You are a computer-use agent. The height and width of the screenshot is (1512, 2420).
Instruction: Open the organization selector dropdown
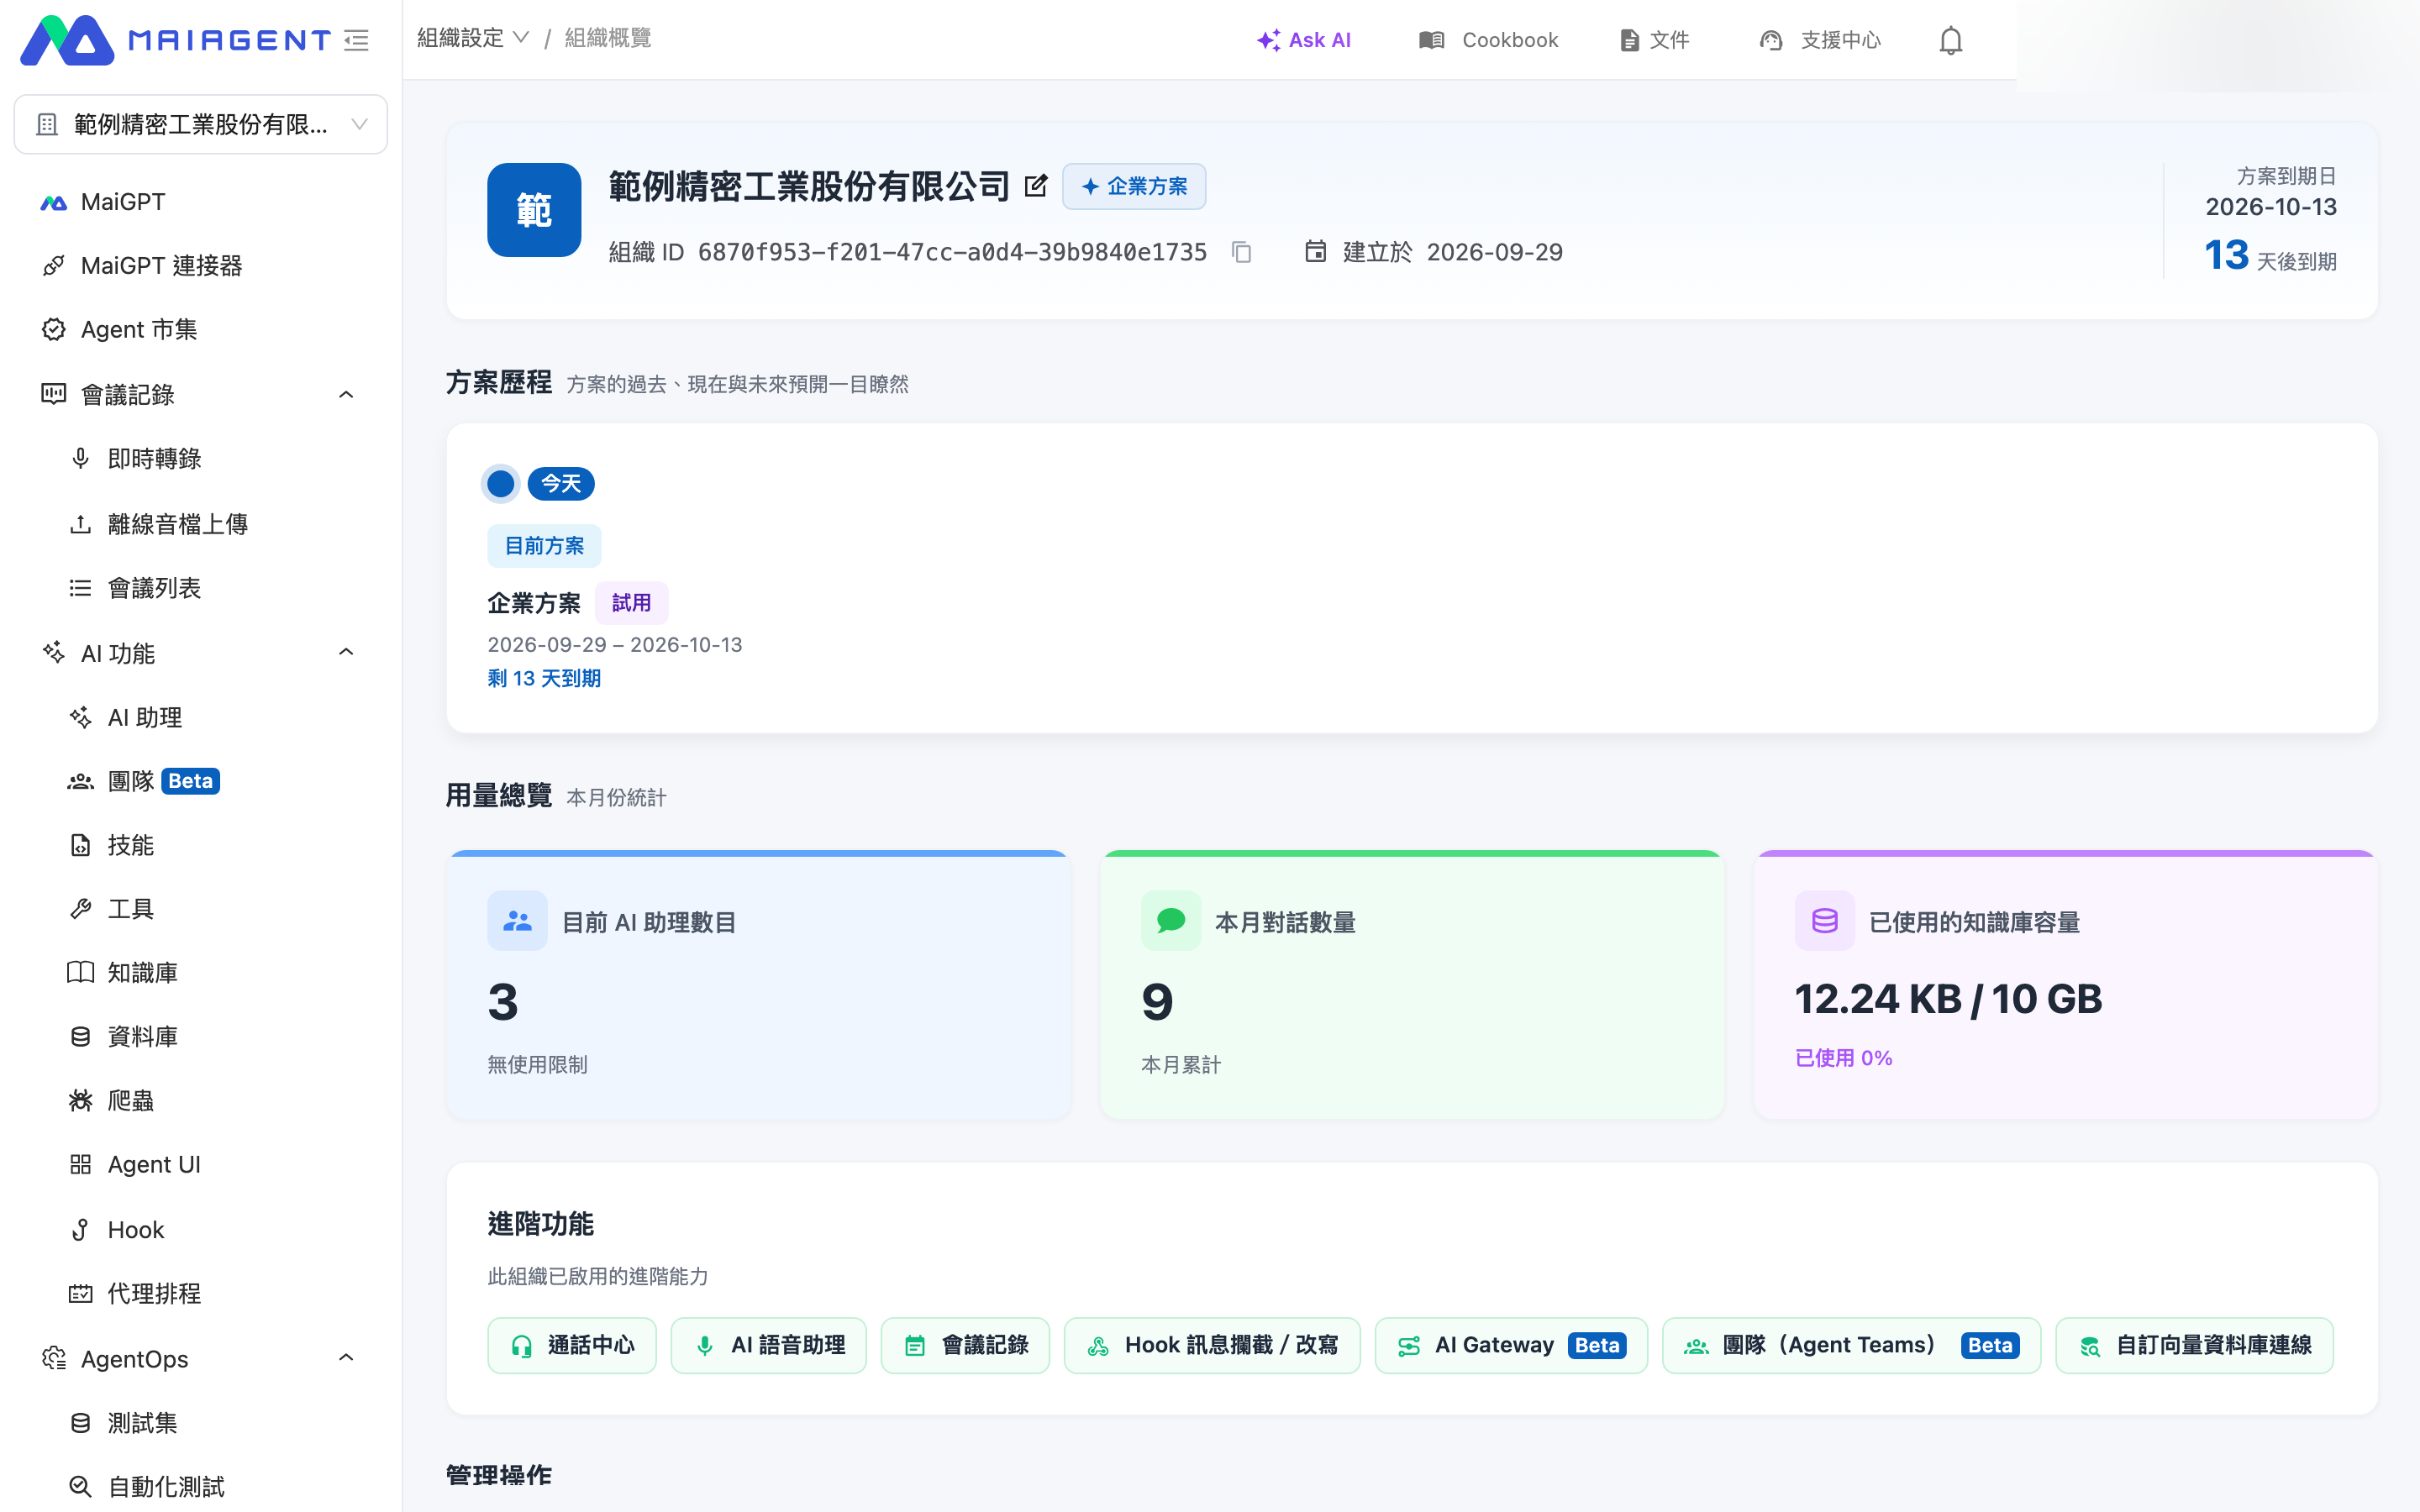tap(201, 124)
